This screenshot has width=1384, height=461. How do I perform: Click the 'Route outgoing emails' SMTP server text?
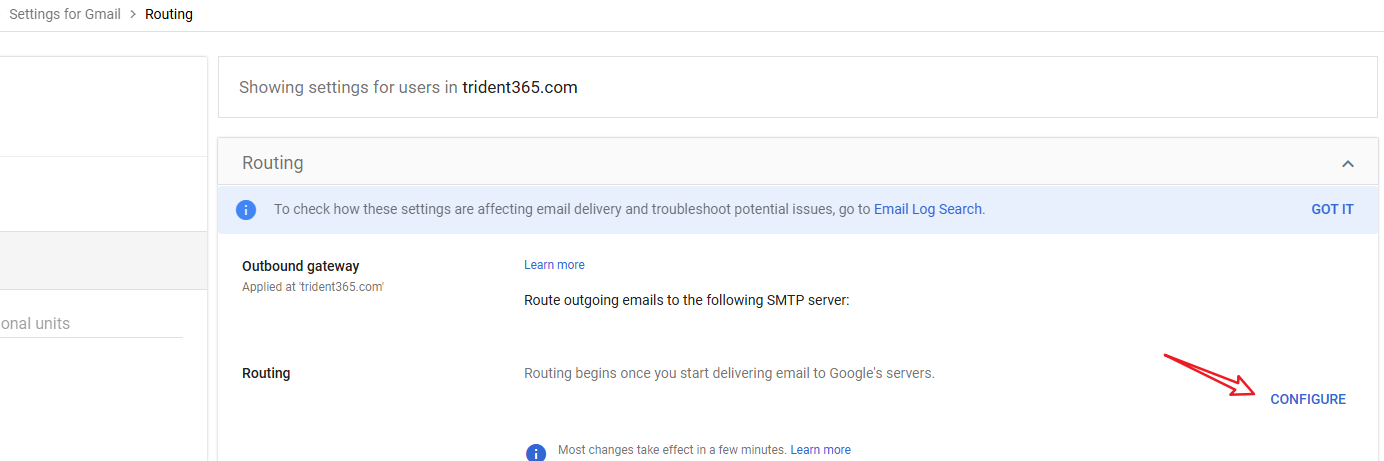(686, 300)
